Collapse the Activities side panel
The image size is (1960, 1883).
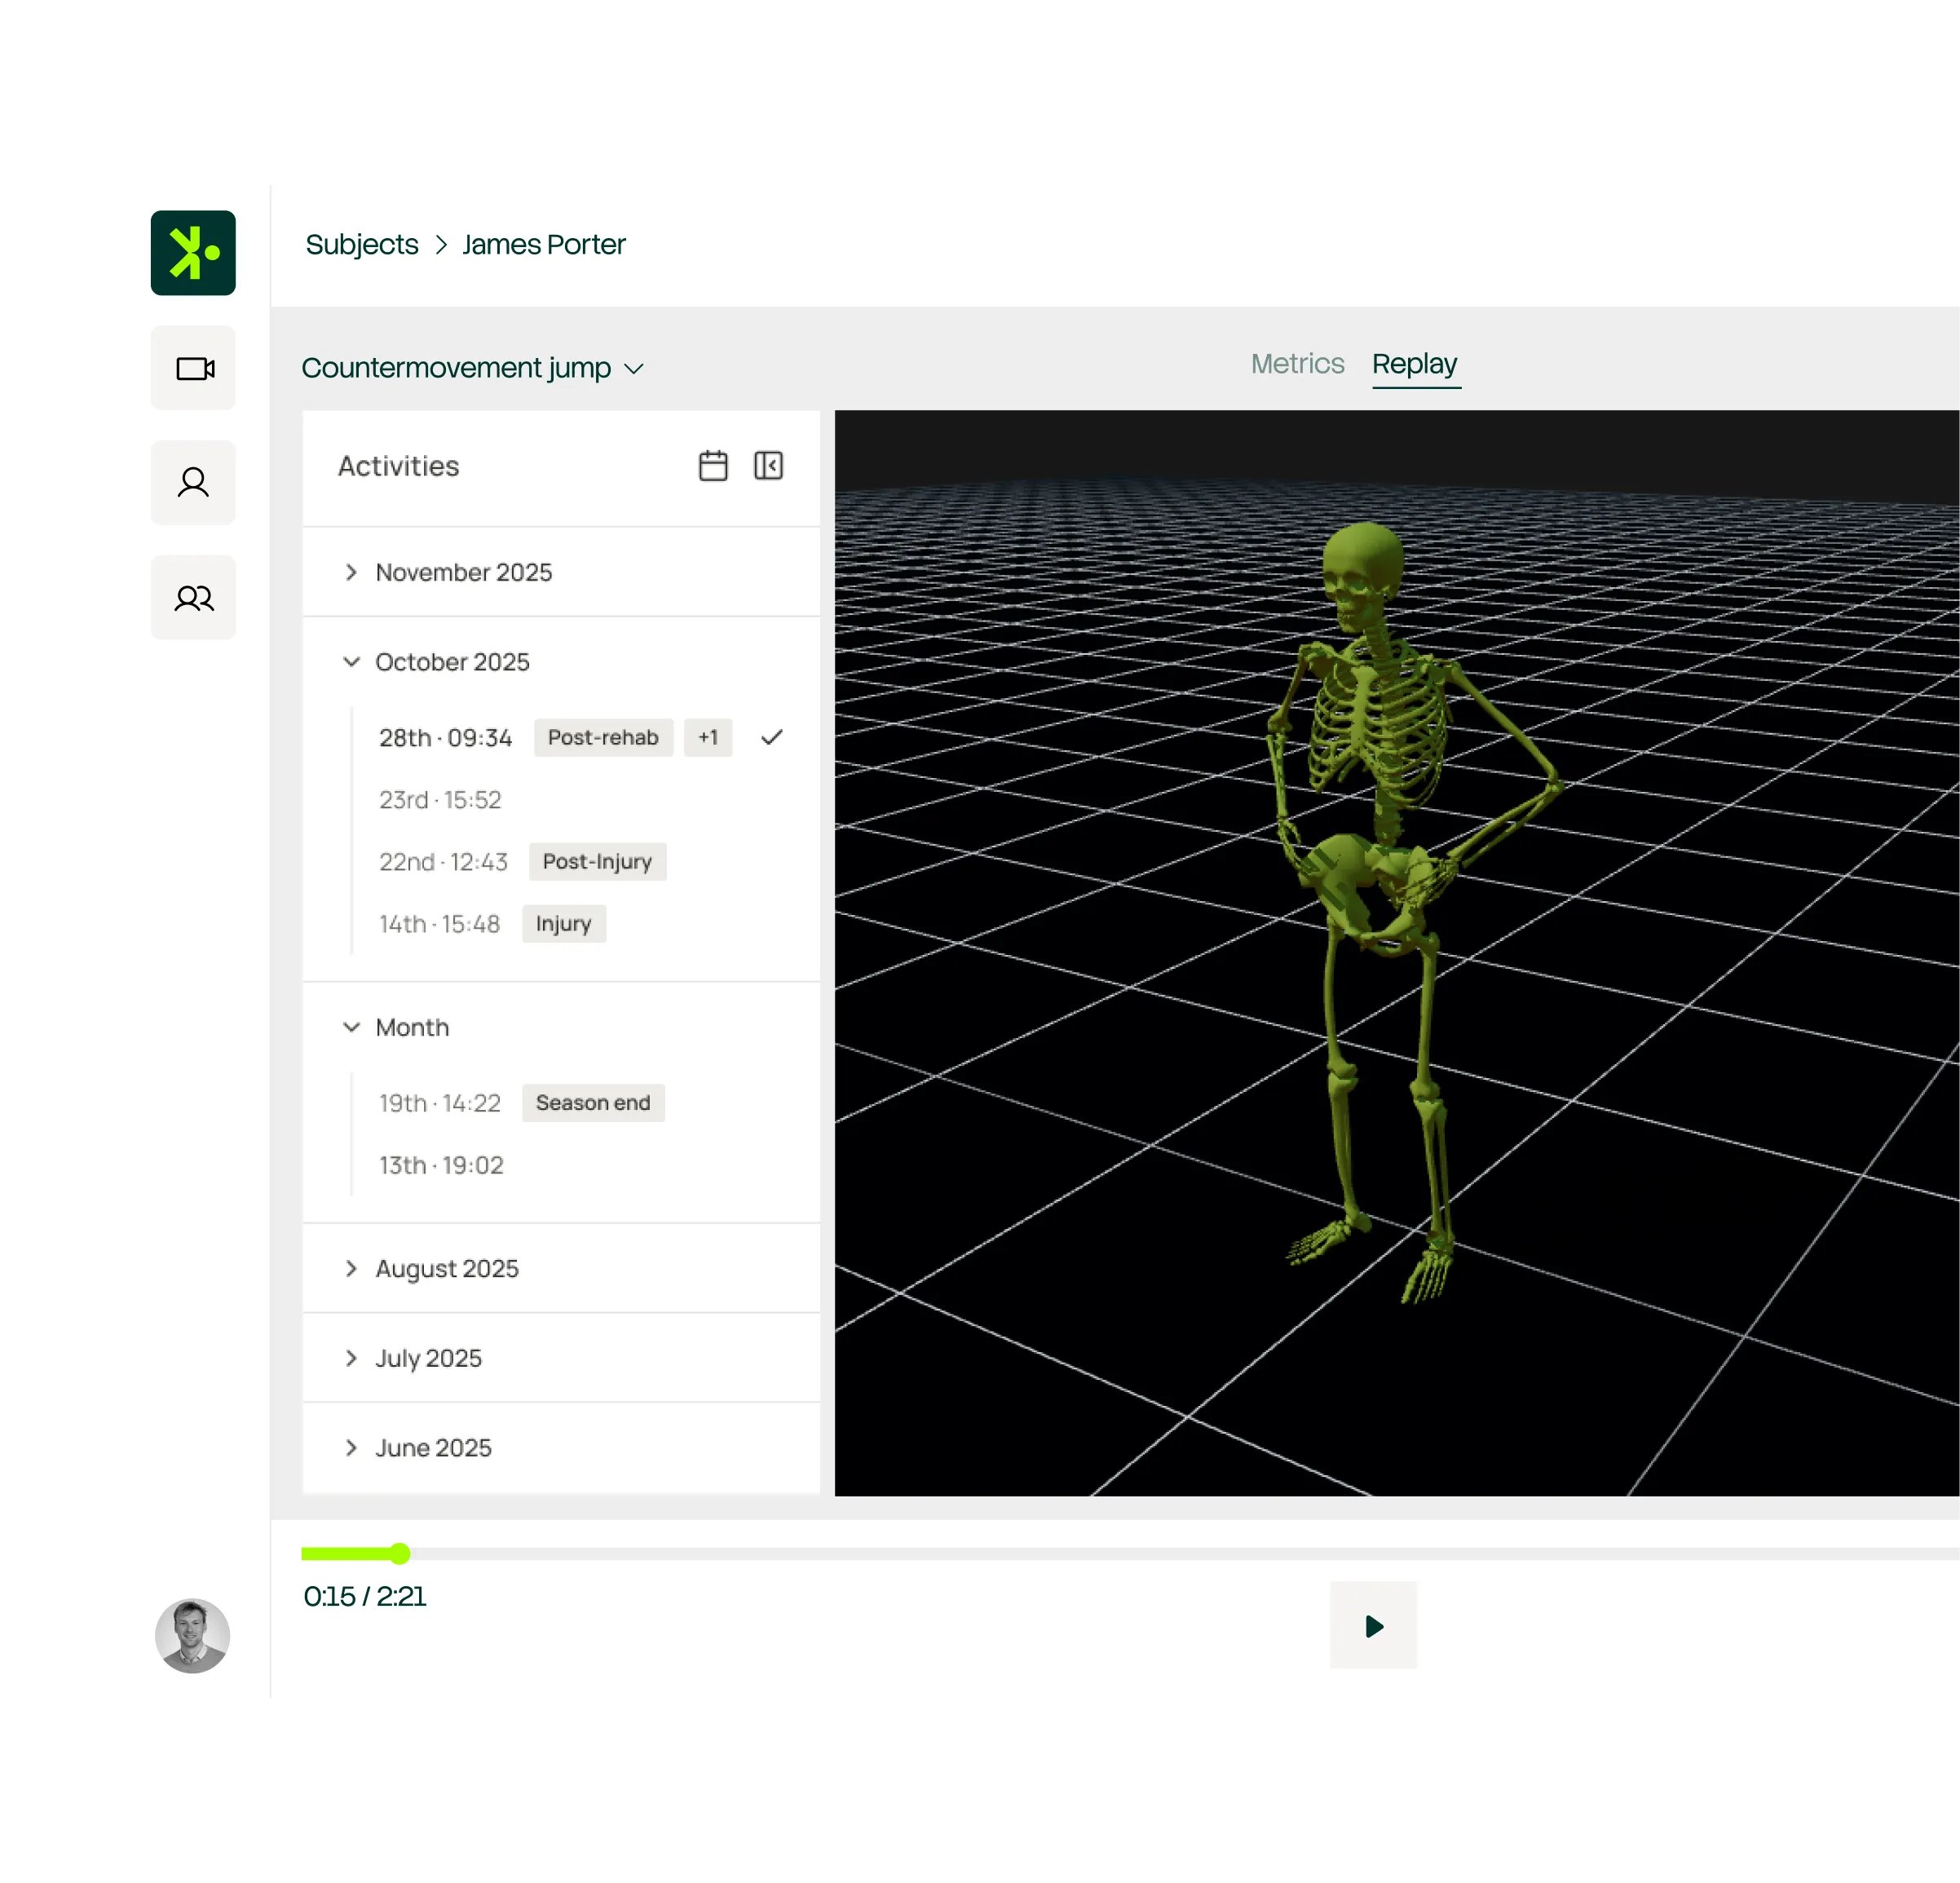click(x=768, y=465)
